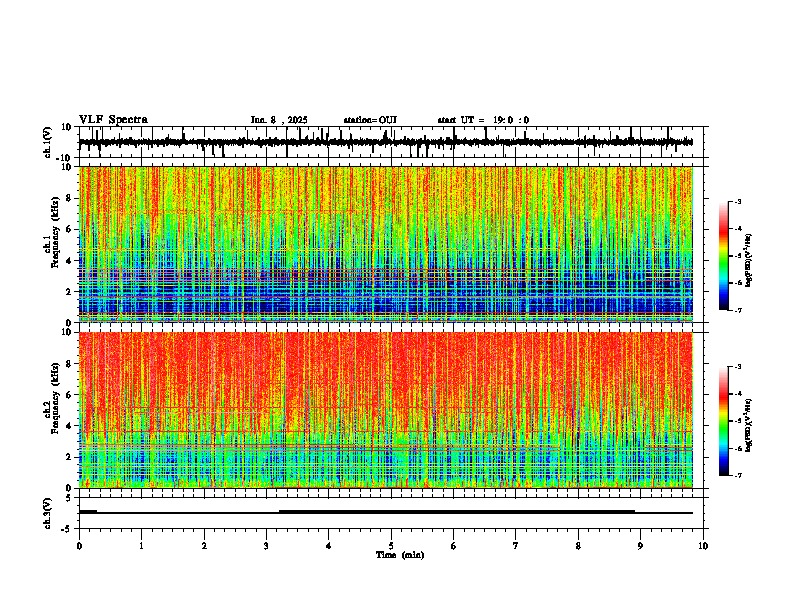Click the "station=OUI" header label
Screen dimensions: 792x612
[x=370, y=120]
